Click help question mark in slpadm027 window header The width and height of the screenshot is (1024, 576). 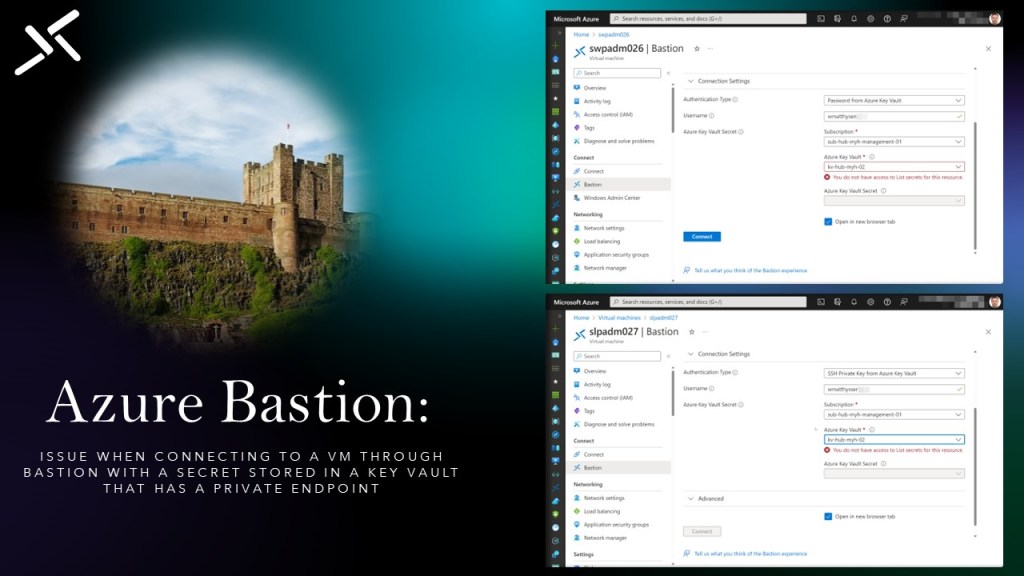(x=887, y=301)
